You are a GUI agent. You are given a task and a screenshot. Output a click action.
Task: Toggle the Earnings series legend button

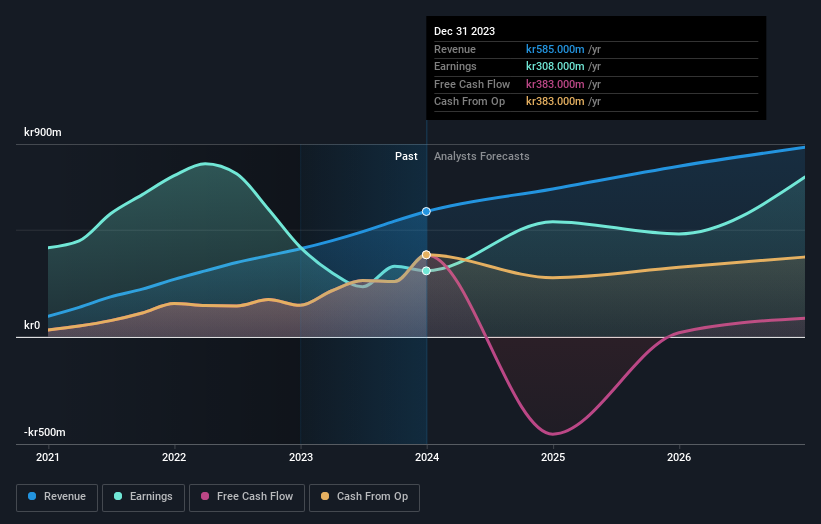point(143,497)
